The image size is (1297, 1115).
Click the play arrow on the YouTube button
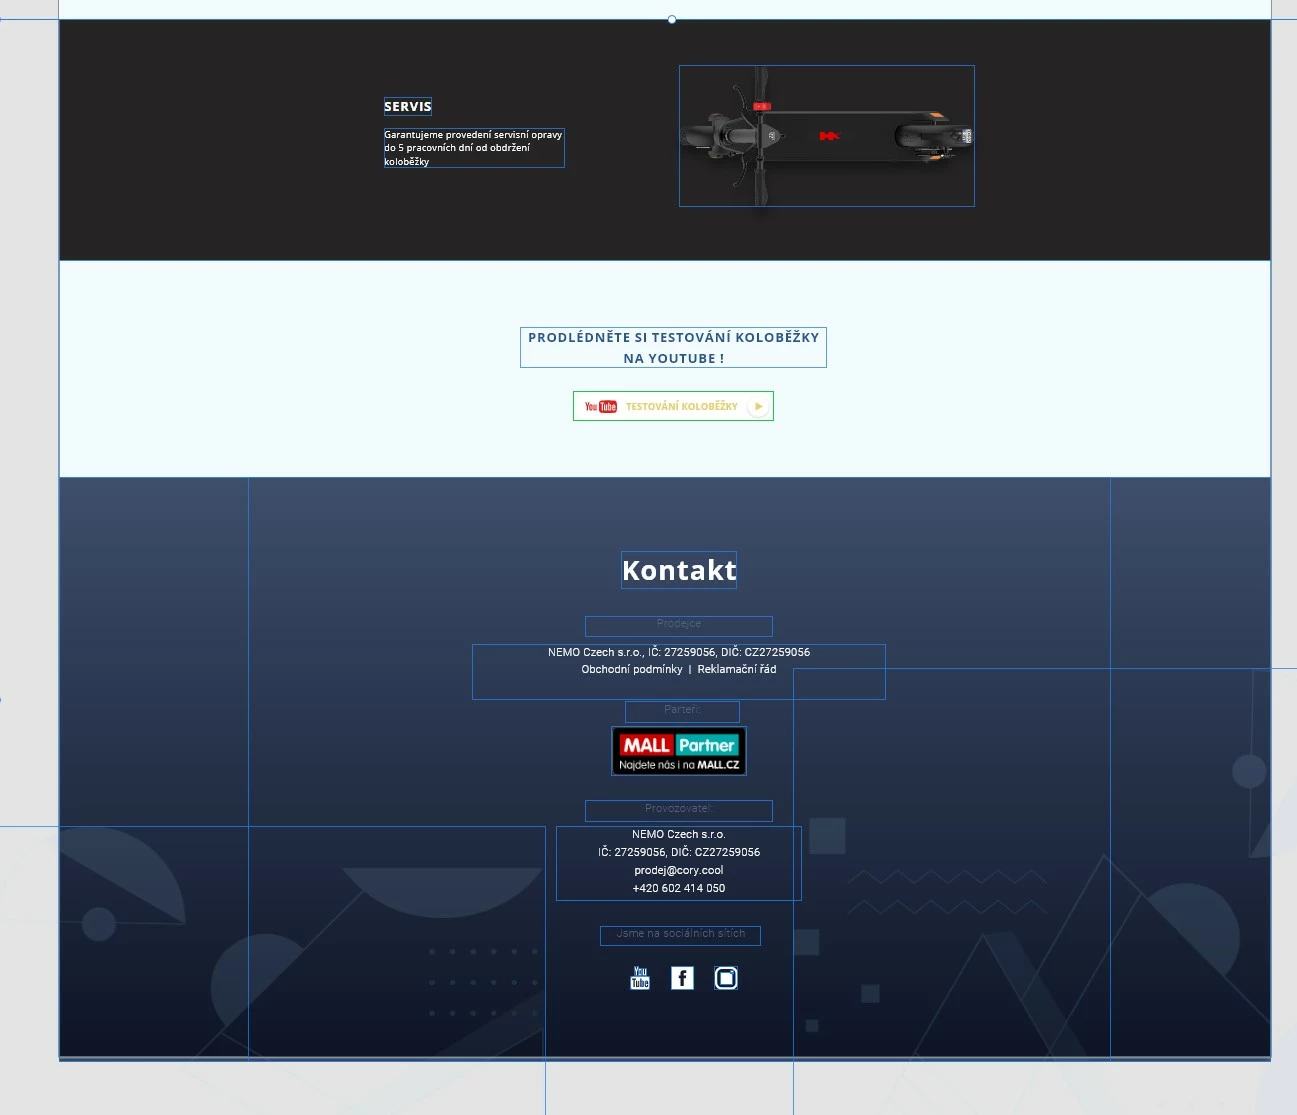tap(759, 406)
